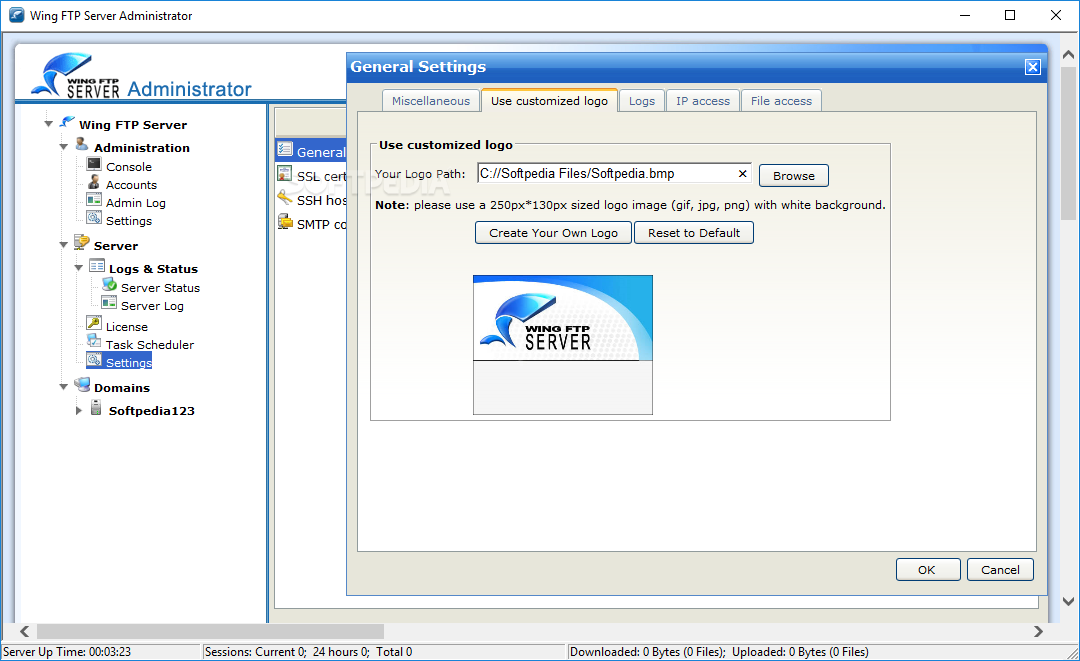This screenshot has width=1080, height=661.
Task: Open Task Scheduler tree item
Action: [149, 344]
